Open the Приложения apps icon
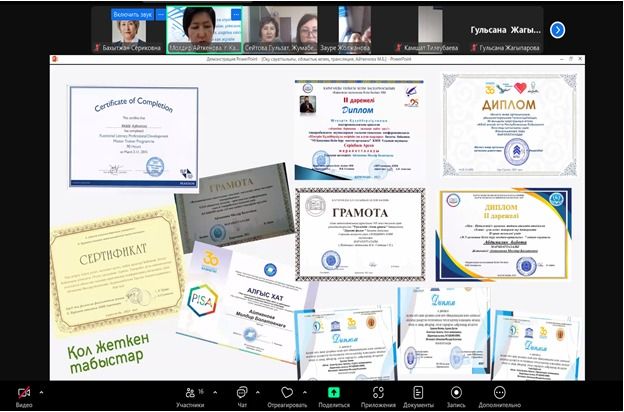 [x=378, y=393]
